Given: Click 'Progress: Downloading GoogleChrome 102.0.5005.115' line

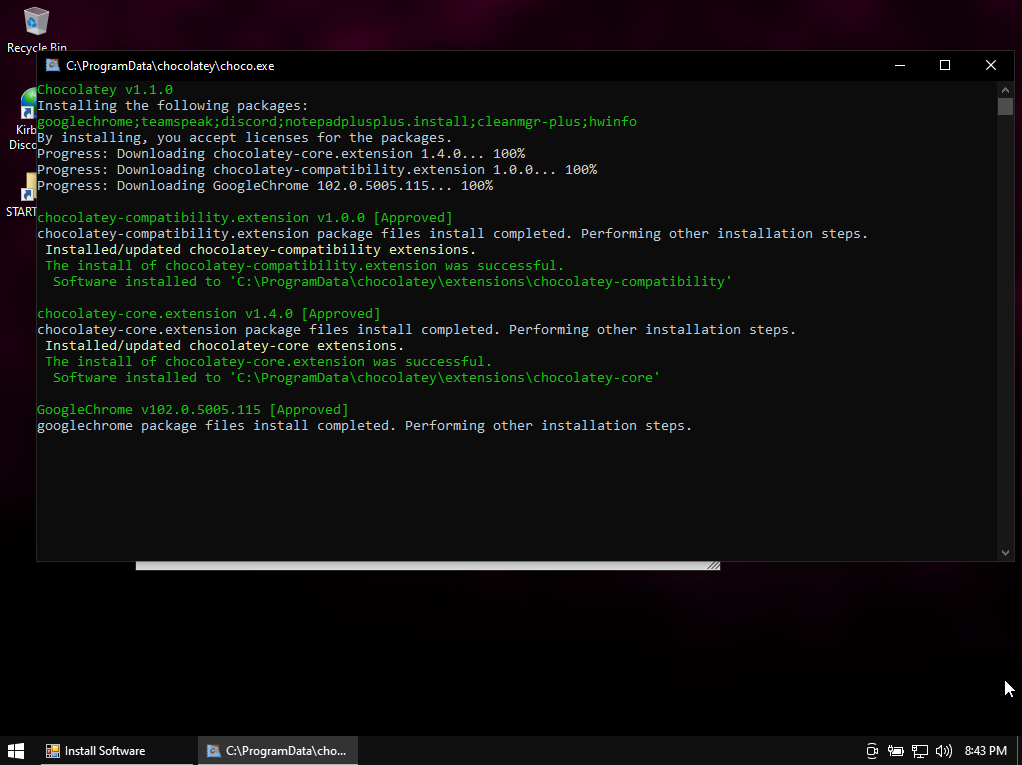Looking at the screenshot, I should click(265, 186).
